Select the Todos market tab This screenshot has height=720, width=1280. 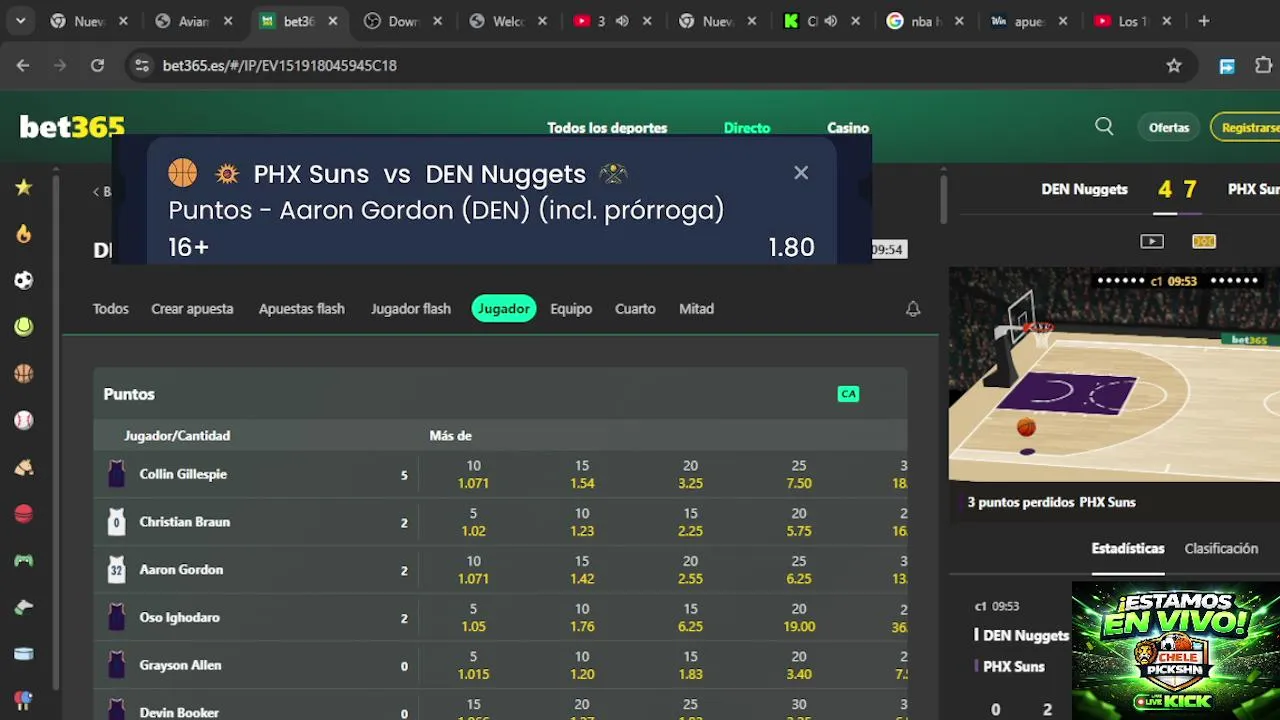pos(111,309)
